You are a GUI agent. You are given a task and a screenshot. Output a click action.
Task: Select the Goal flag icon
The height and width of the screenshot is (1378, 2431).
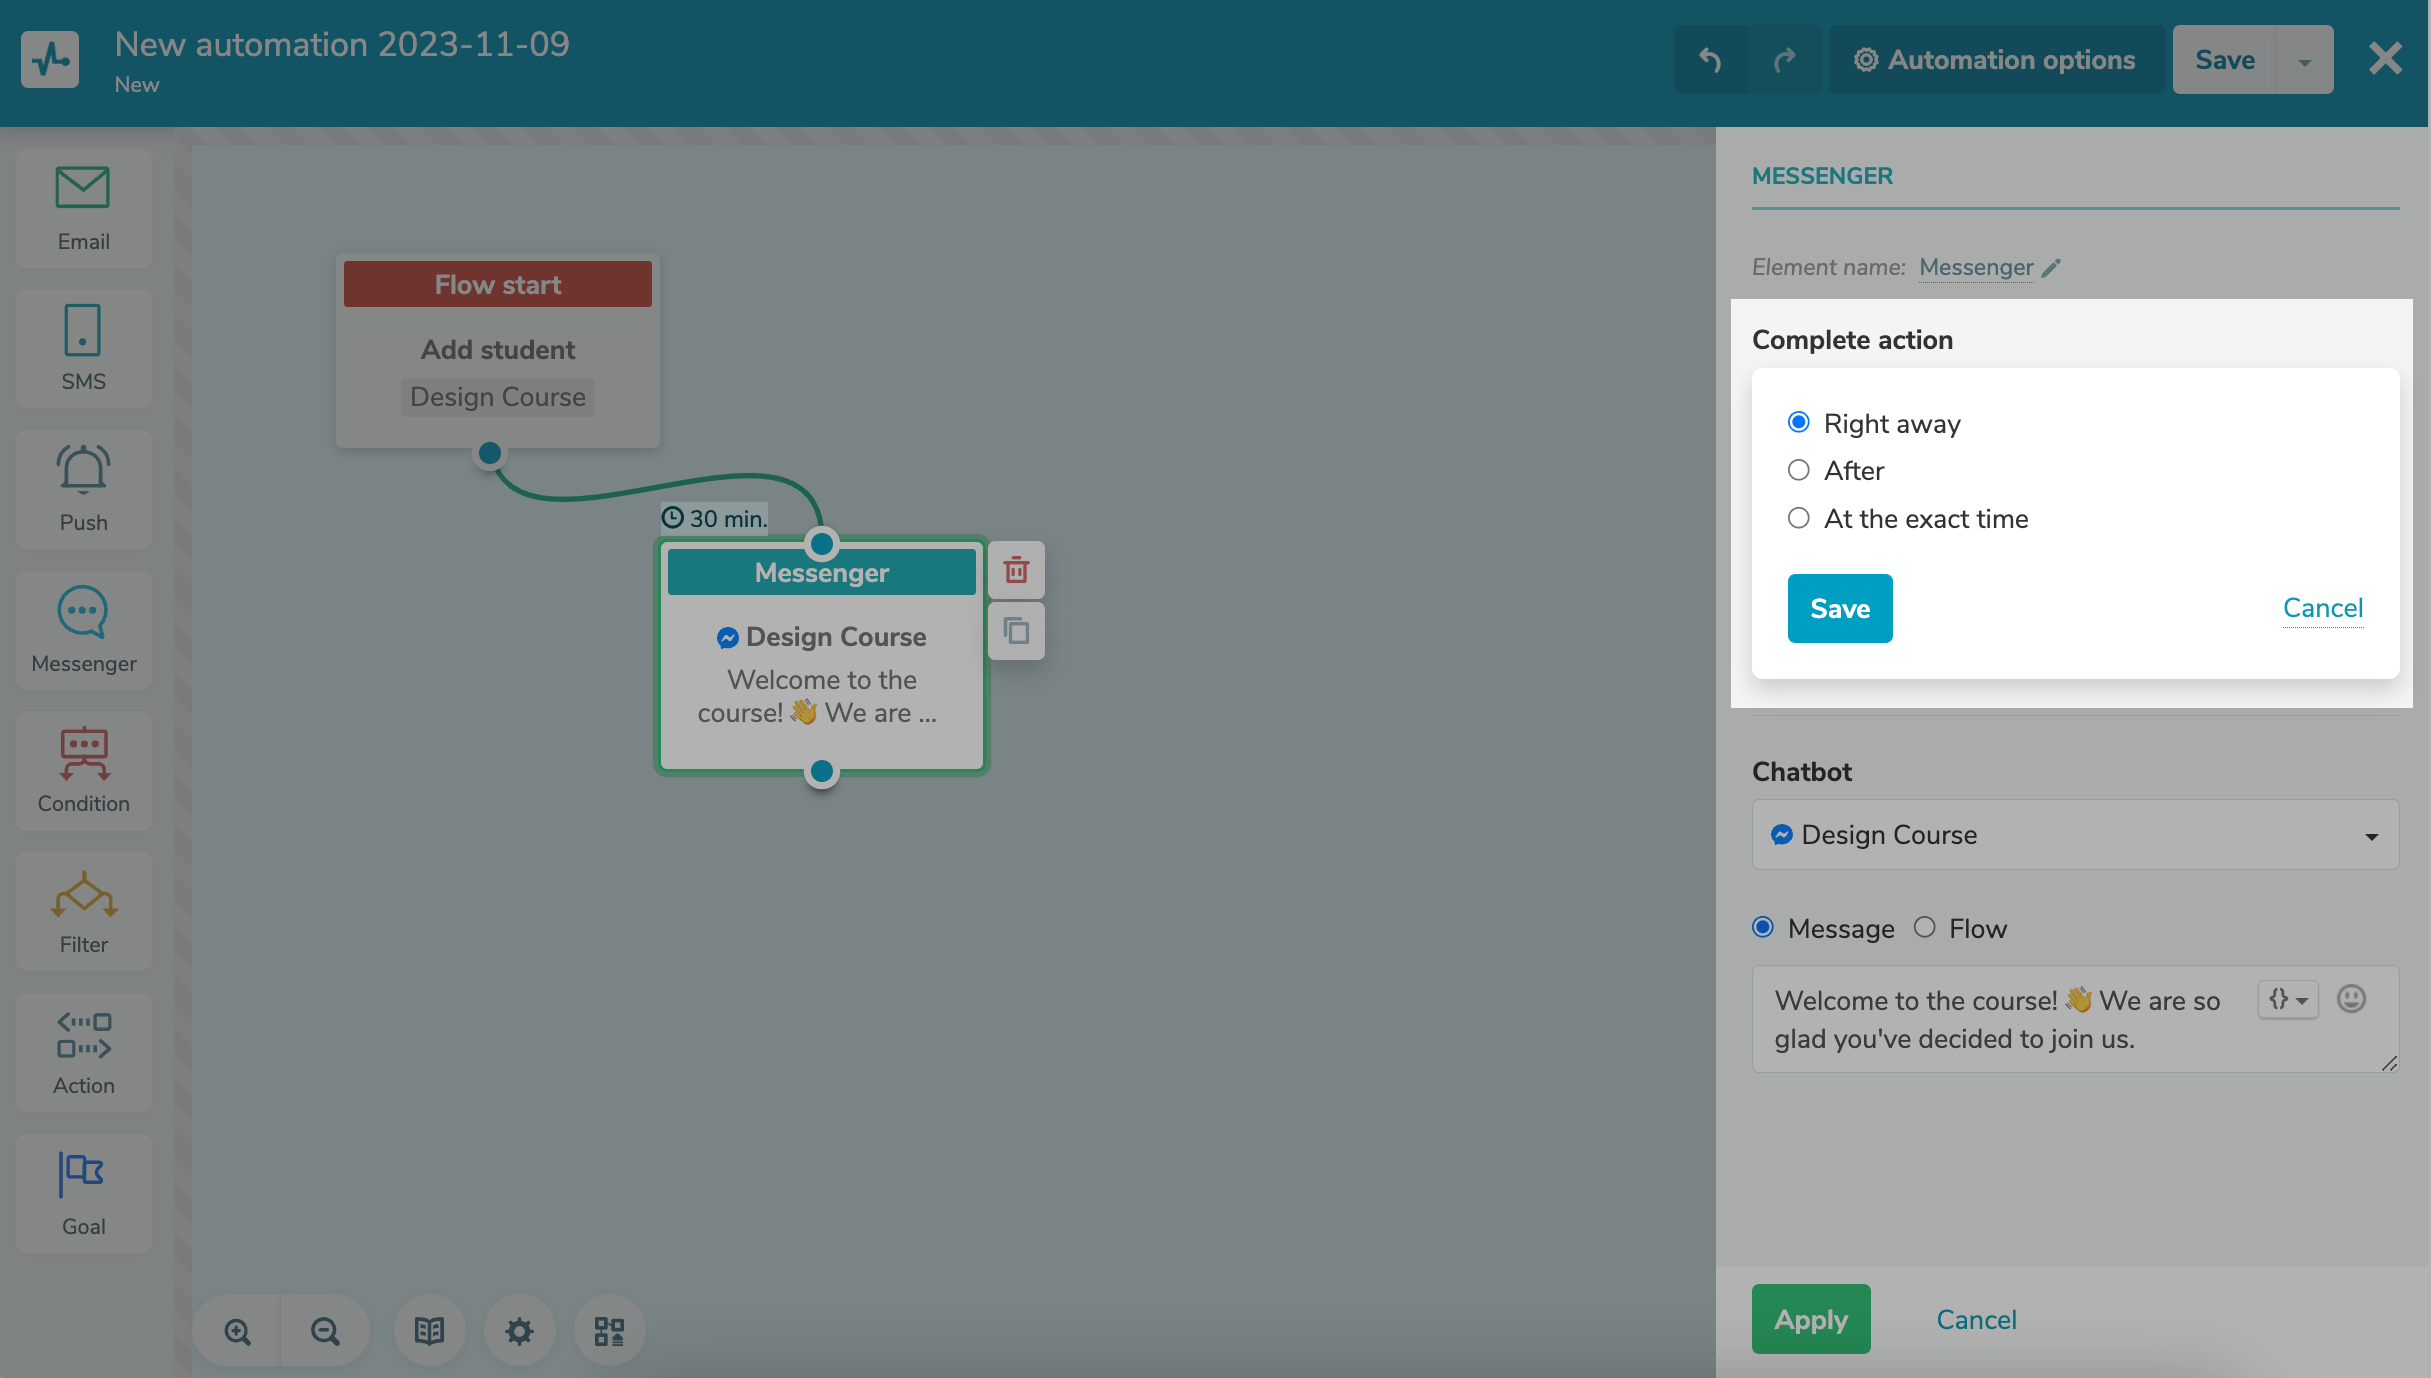[x=83, y=1175]
